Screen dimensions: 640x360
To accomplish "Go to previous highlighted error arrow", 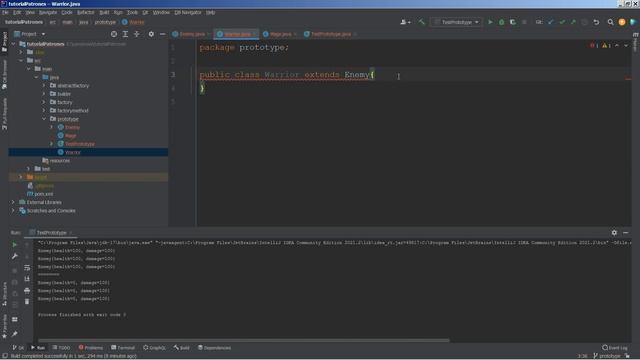I will point(617,46).
